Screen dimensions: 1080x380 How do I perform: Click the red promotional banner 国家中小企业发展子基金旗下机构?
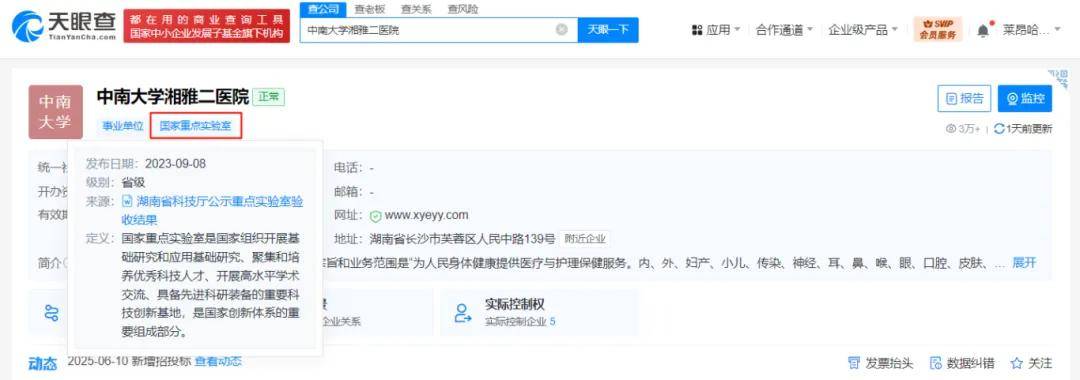pyautogui.click(x=207, y=26)
